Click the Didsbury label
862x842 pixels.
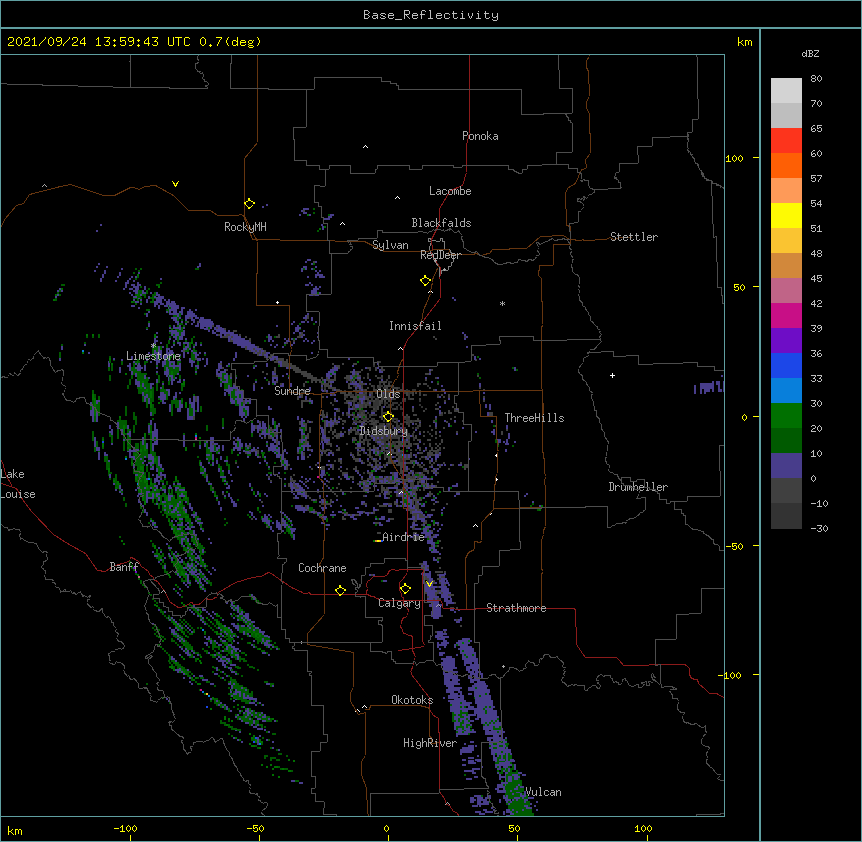click(x=383, y=431)
